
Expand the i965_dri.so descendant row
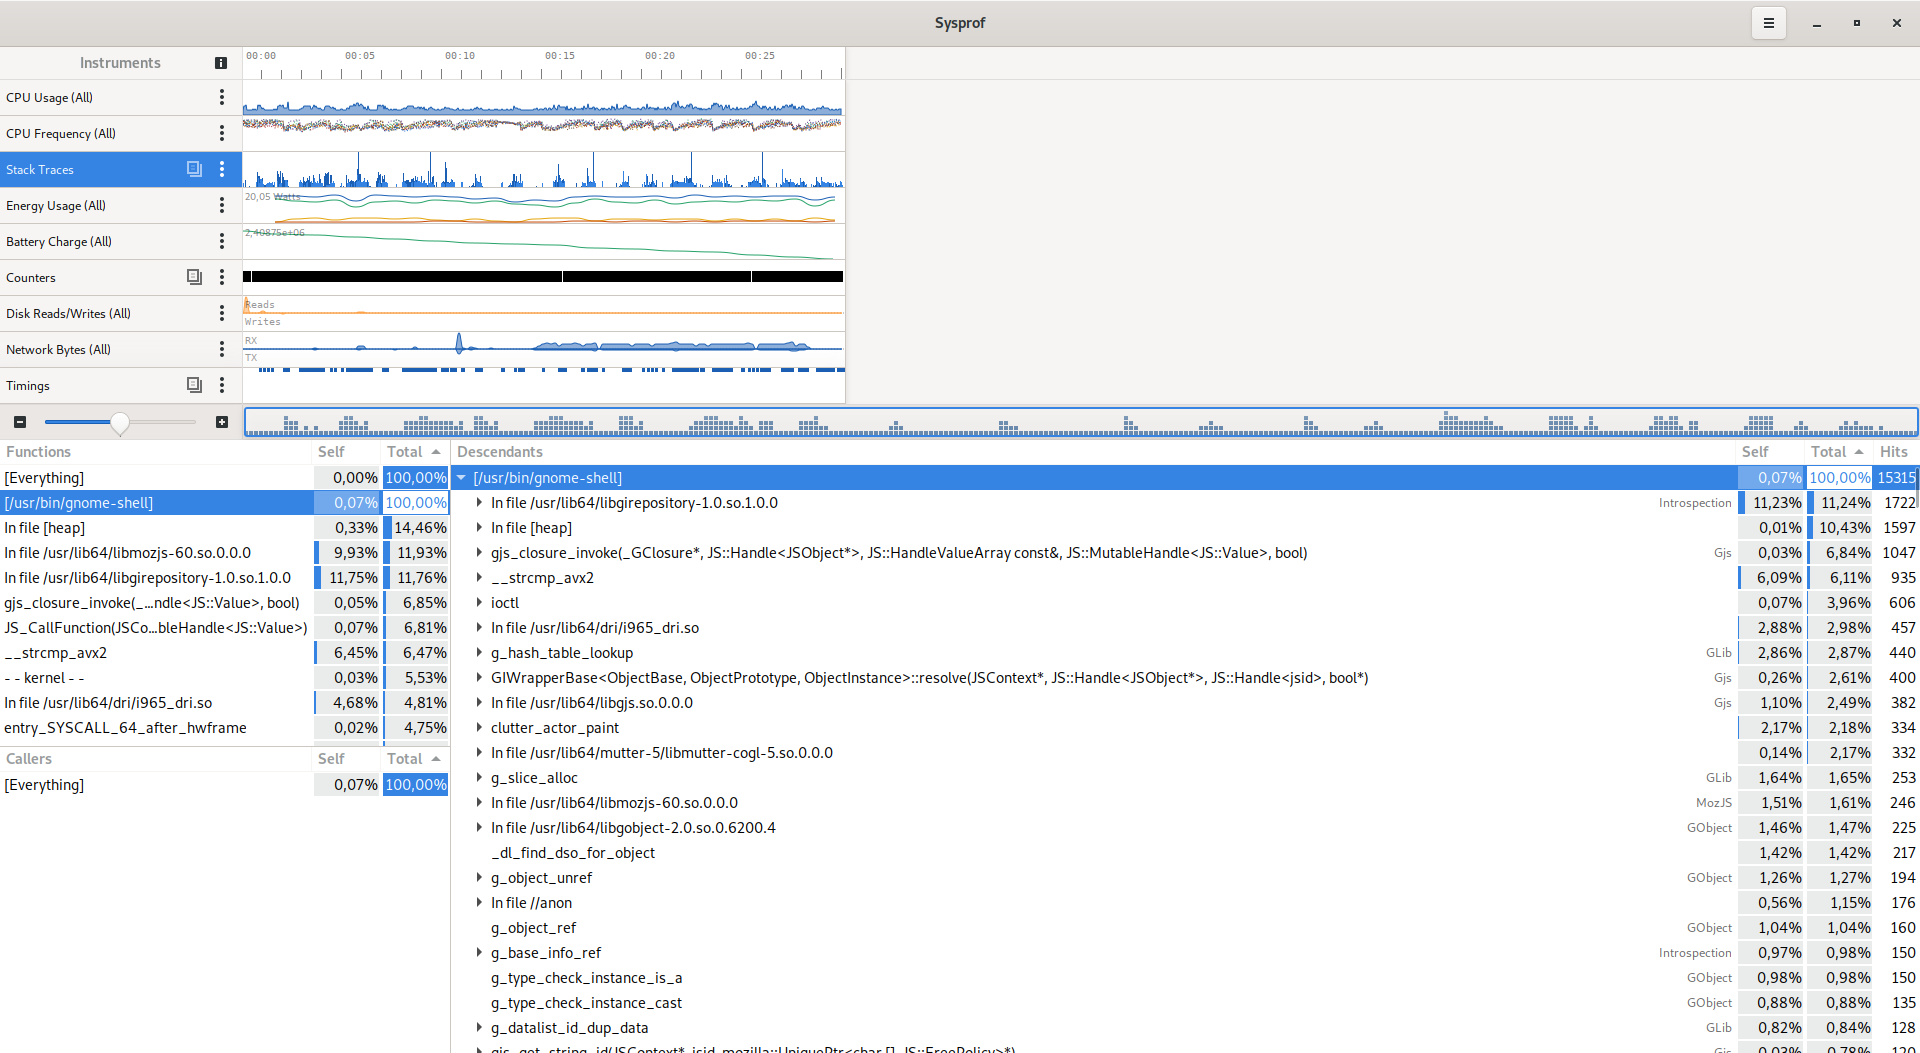click(x=479, y=628)
